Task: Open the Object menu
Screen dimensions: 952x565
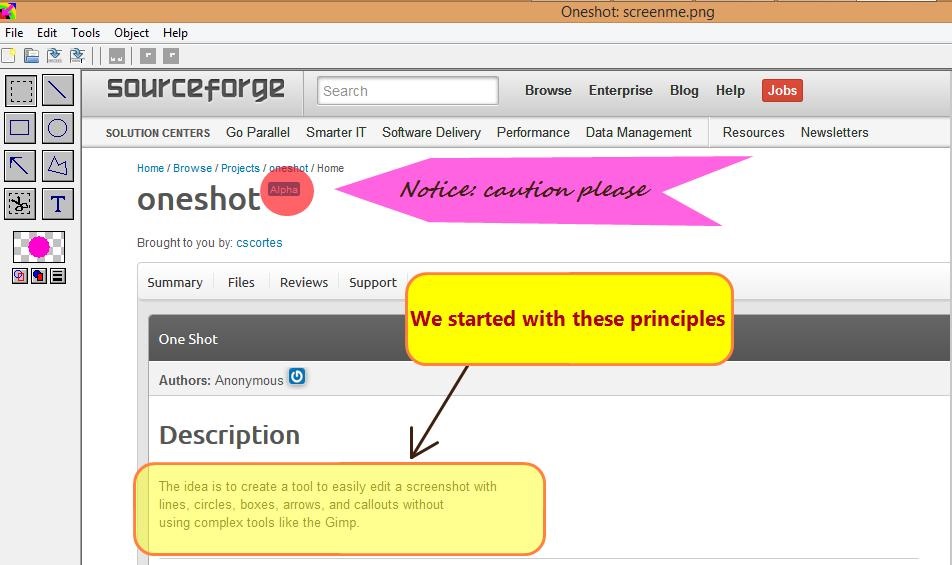Action: [x=131, y=33]
